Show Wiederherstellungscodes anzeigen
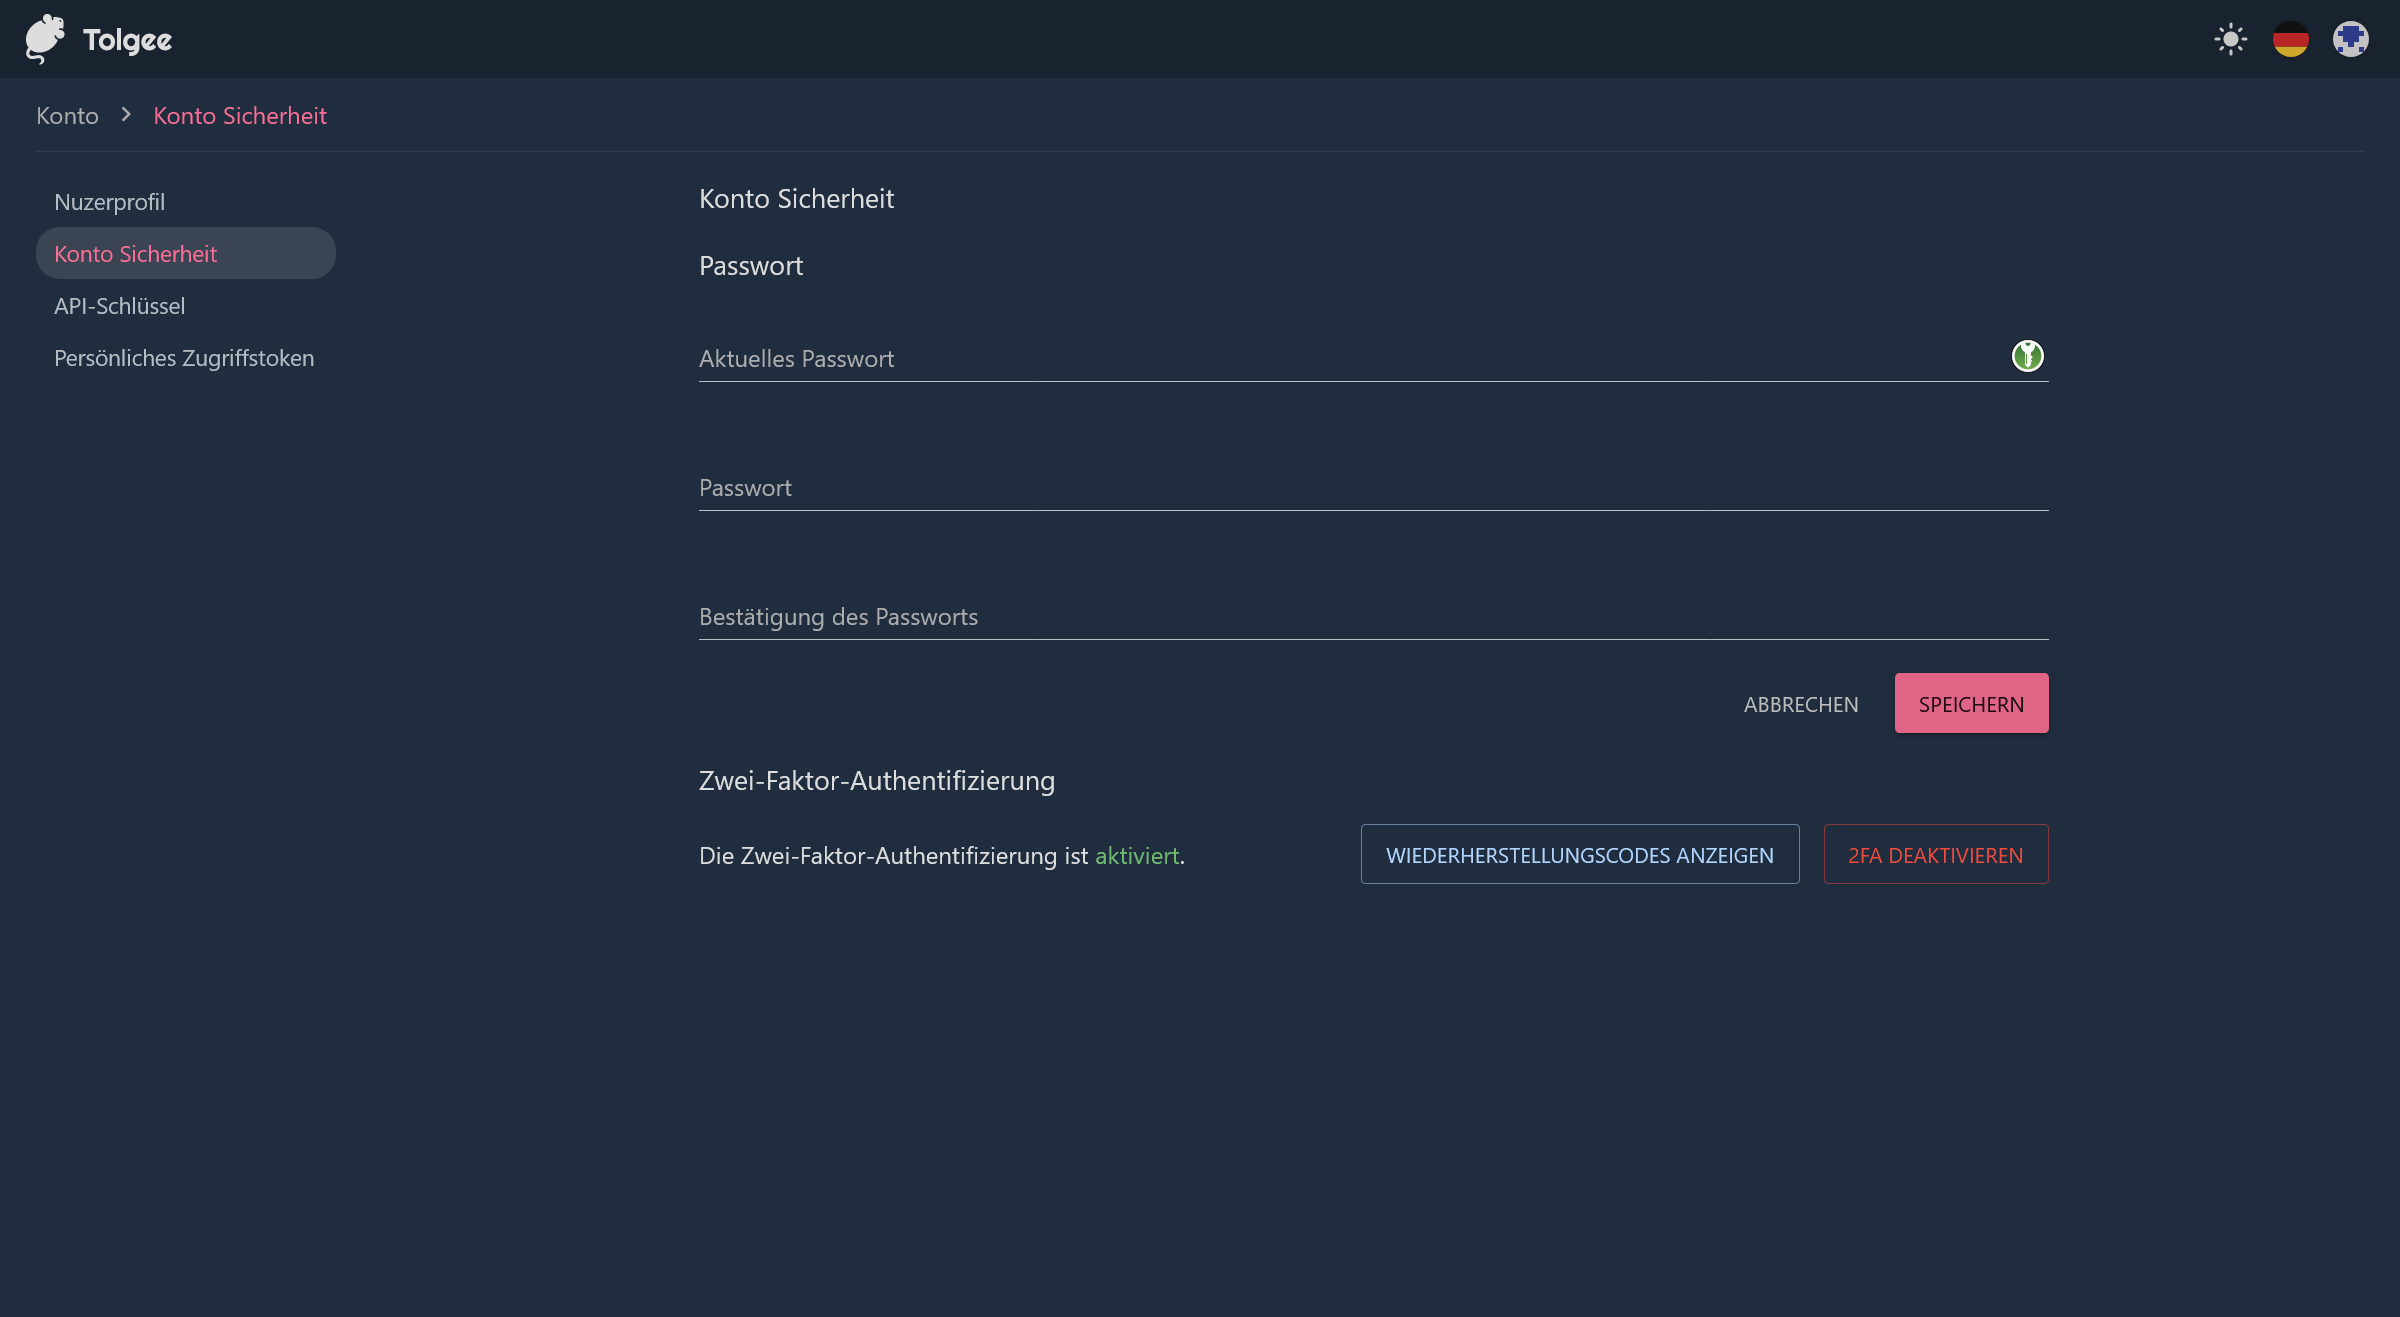 click(x=1579, y=855)
